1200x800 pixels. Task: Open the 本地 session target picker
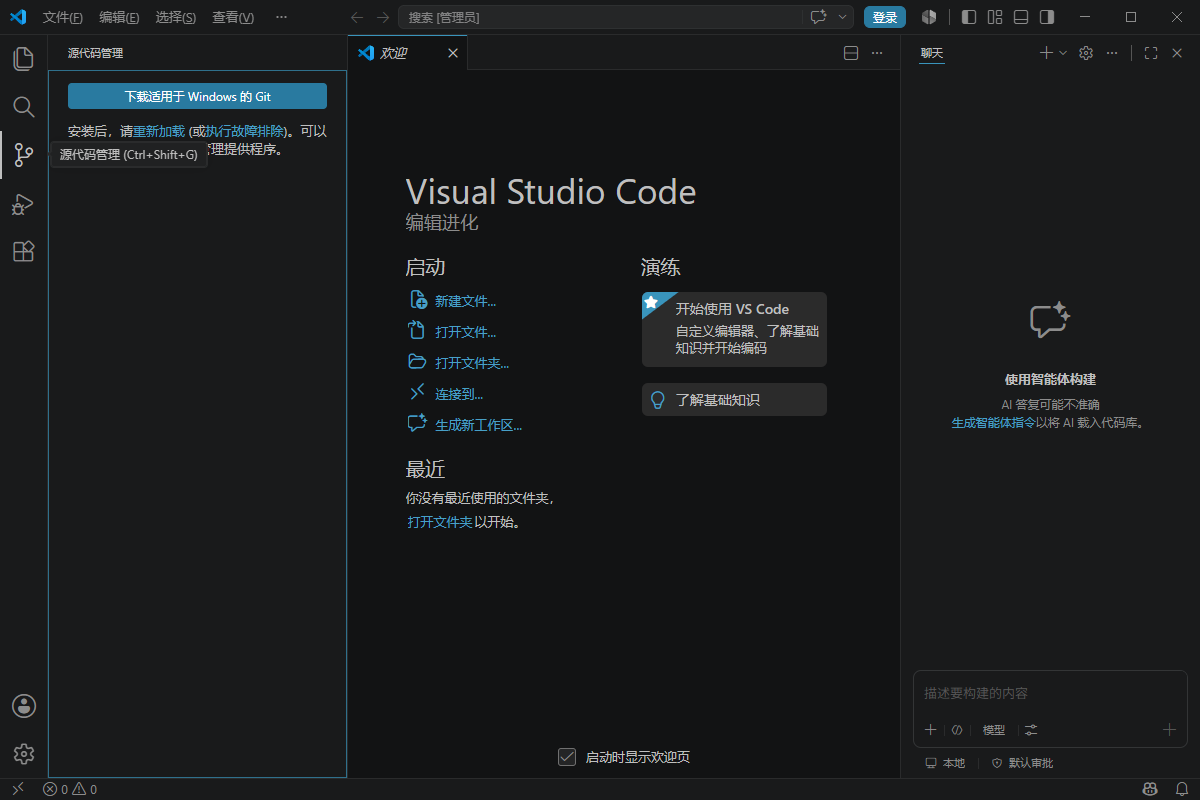945,763
